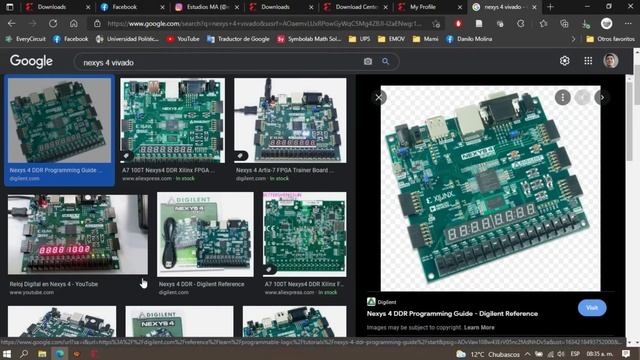Open Traductor de Google bookmark

click(x=238, y=39)
